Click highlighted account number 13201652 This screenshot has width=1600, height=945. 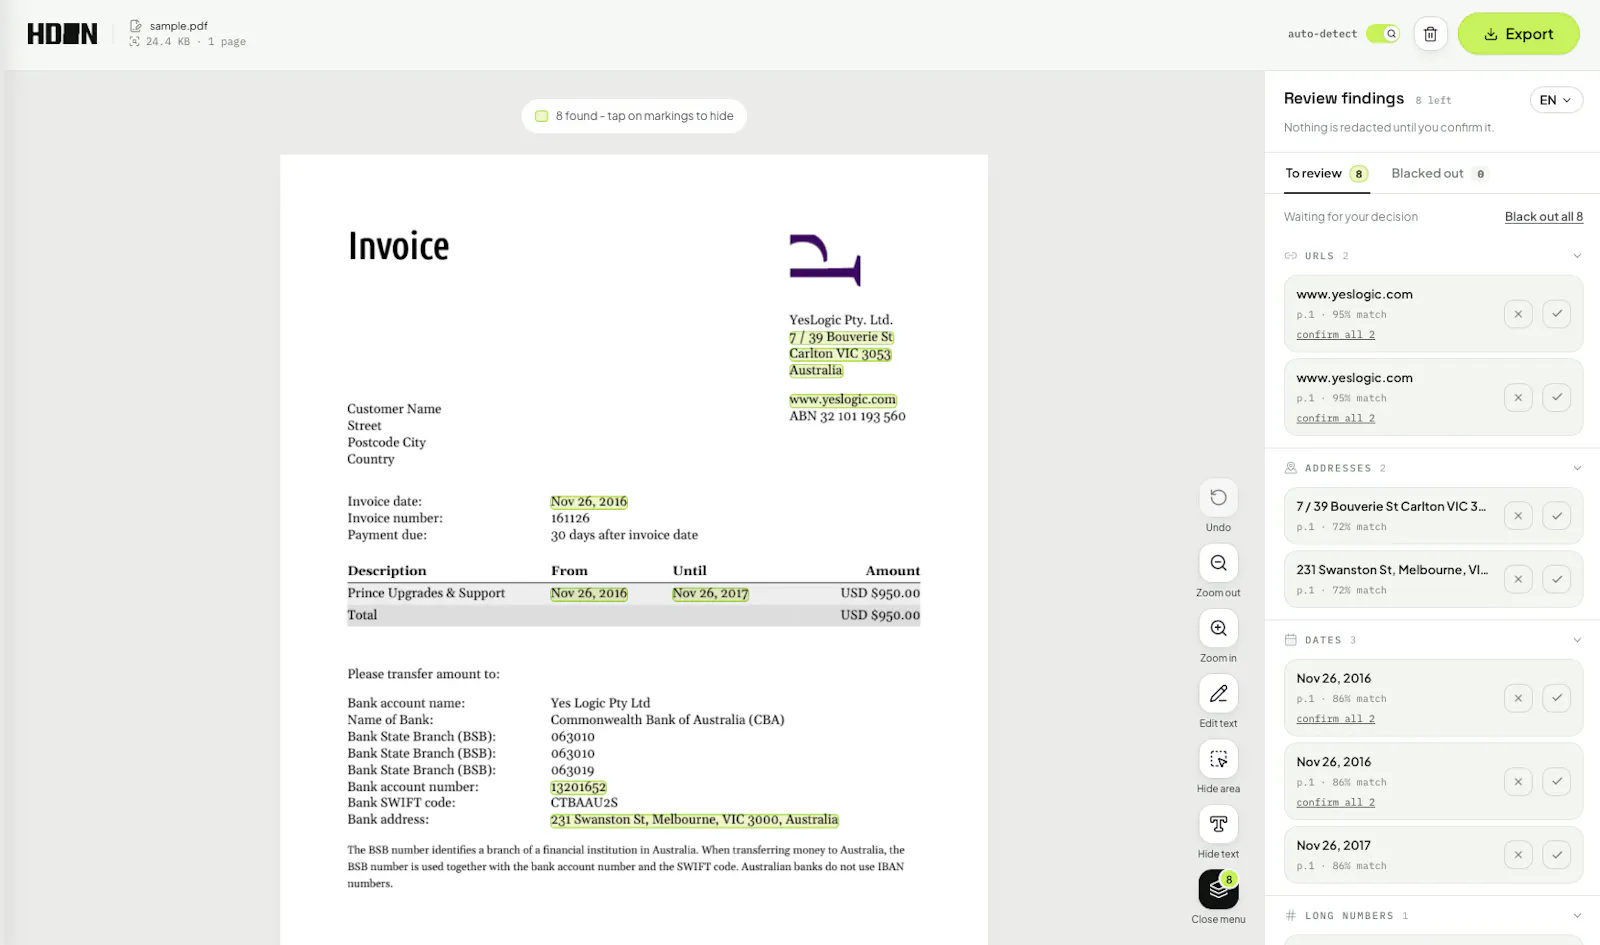pos(578,787)
